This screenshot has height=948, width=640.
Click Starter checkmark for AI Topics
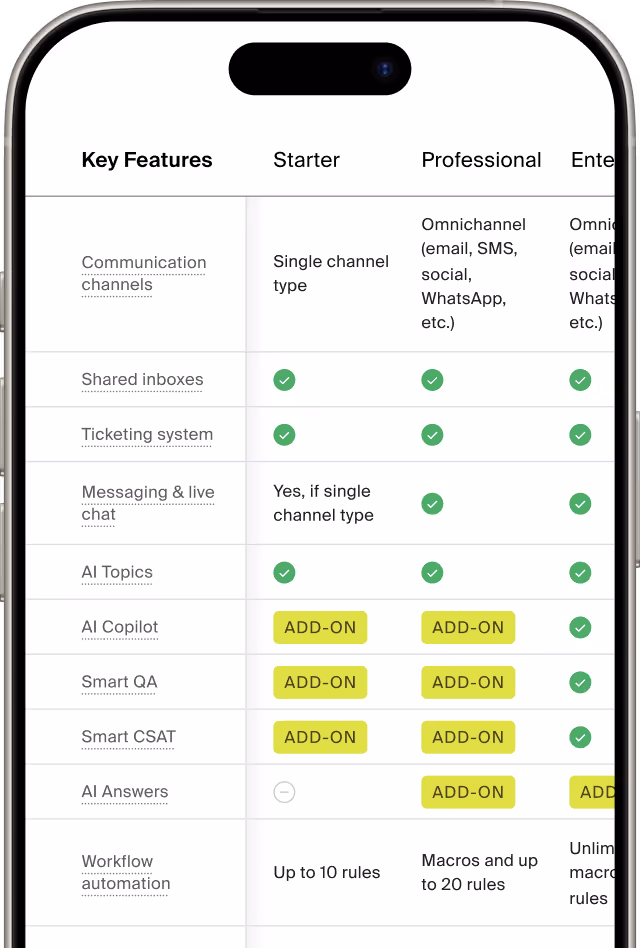tap(284, 572)
